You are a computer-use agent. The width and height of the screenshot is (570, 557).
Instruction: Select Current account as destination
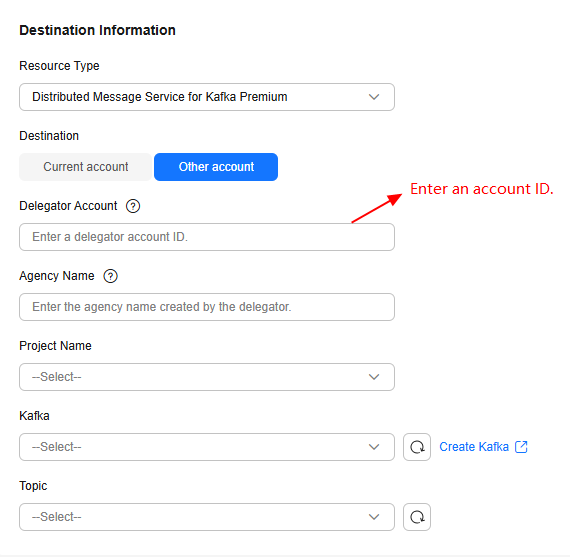85,167
